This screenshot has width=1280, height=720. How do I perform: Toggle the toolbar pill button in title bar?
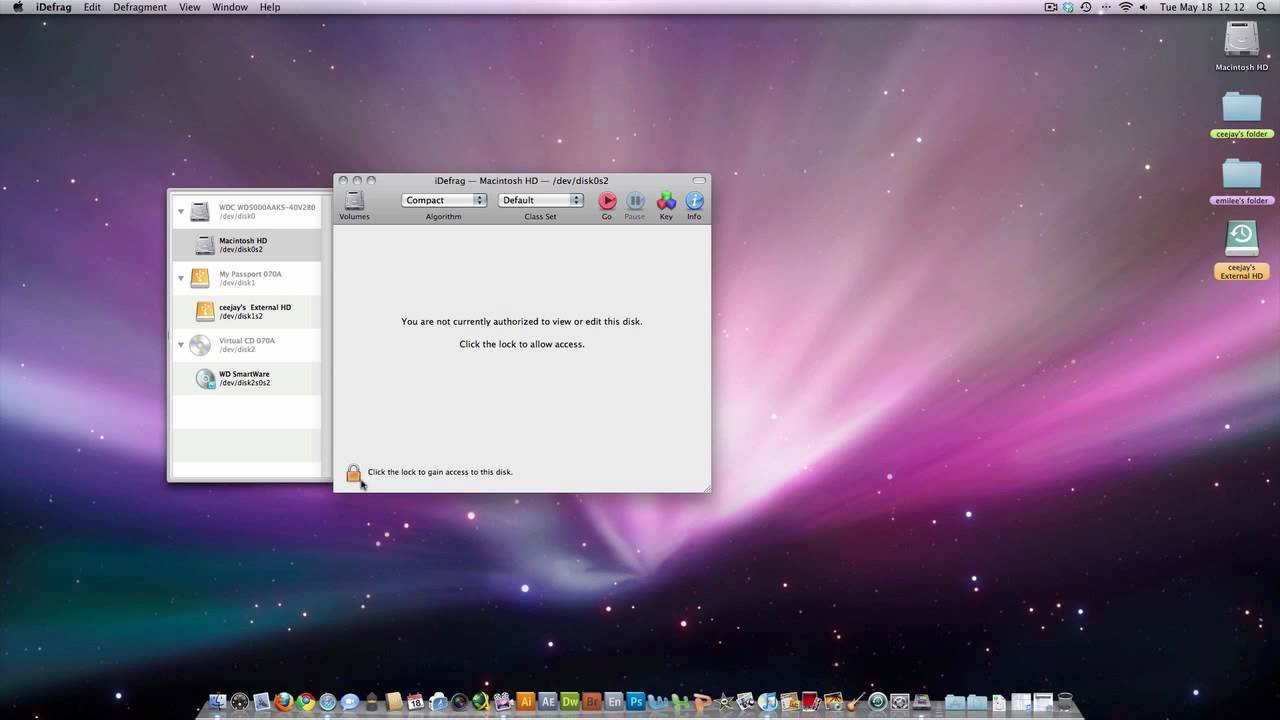(x=699, y=181)
